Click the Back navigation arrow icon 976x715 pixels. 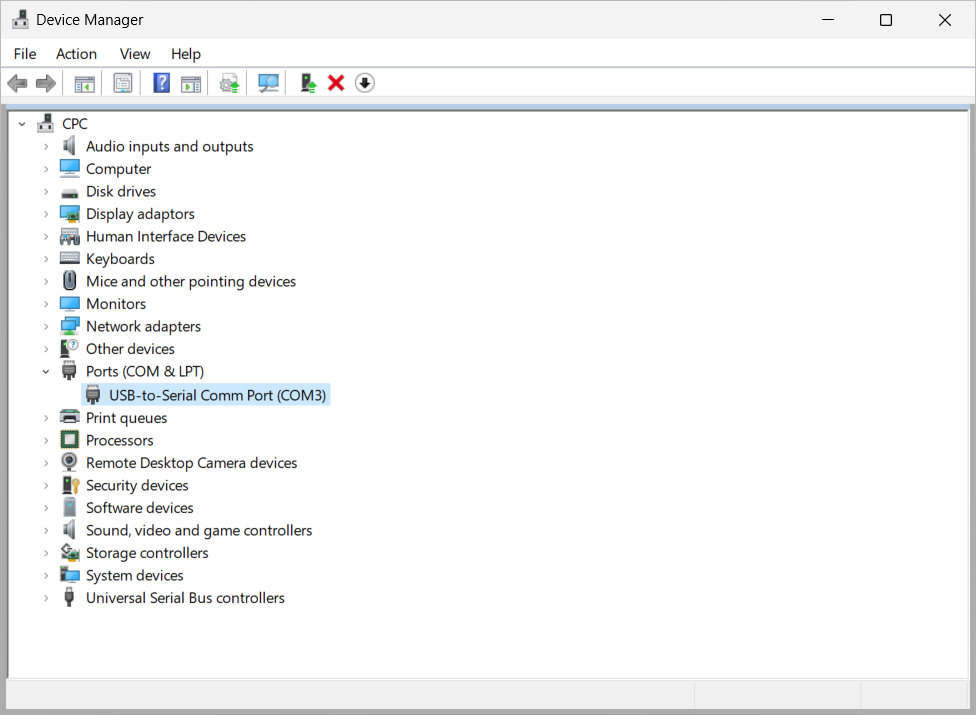click(x=17, y=82)
